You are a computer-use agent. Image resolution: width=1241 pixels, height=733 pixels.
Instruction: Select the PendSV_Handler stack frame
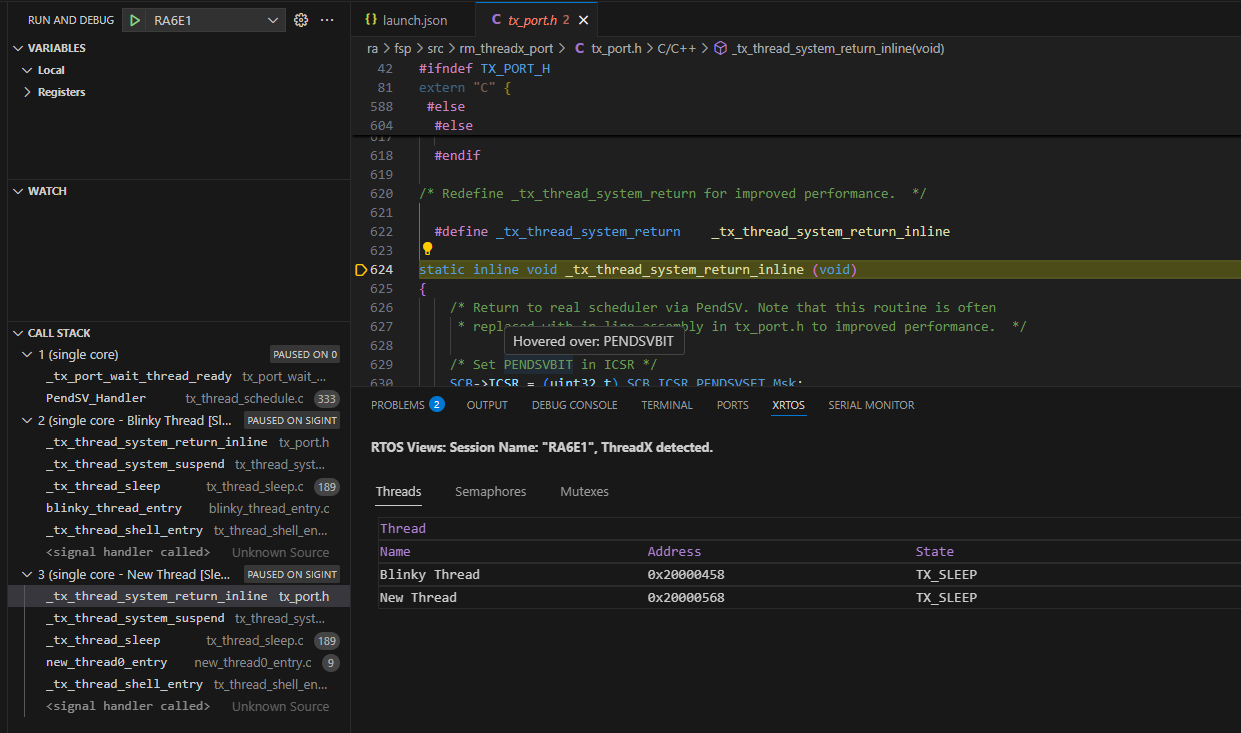click(178, 398)
